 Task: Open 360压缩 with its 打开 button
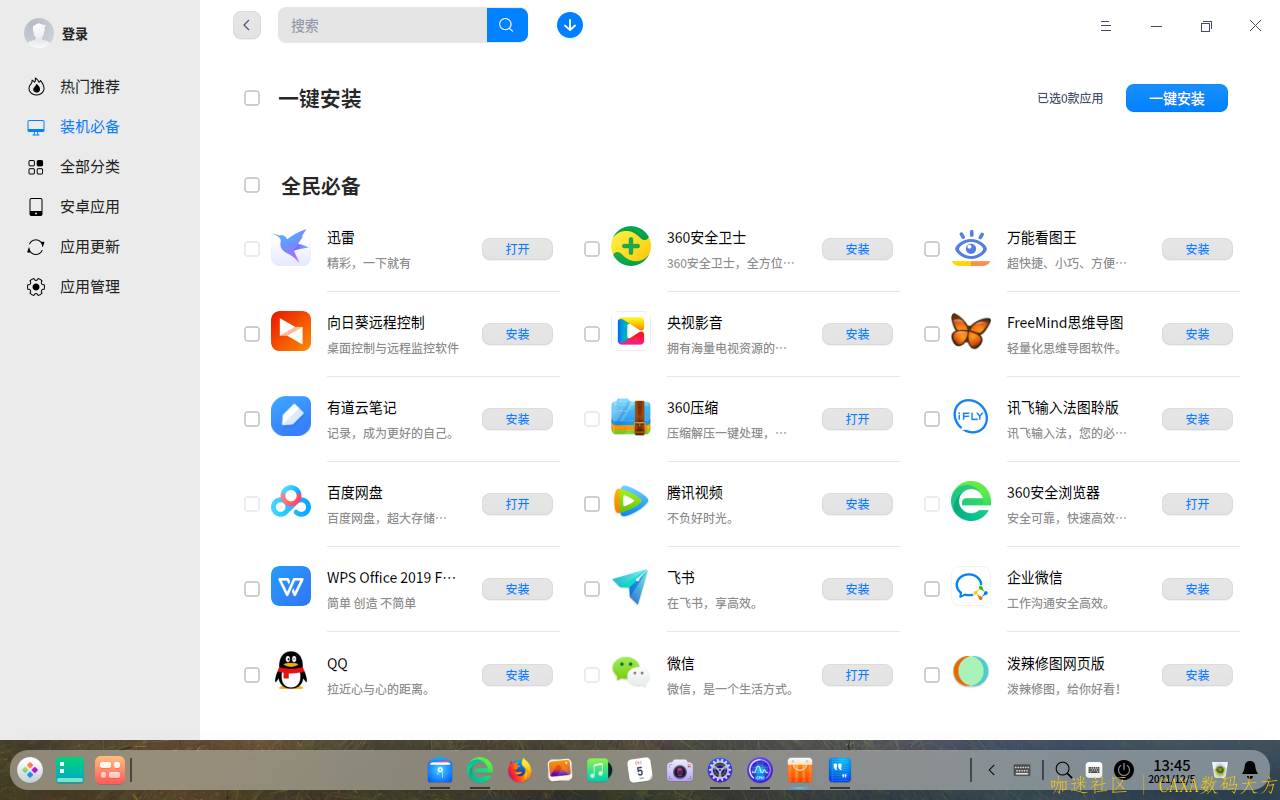[x=857, y=419]
